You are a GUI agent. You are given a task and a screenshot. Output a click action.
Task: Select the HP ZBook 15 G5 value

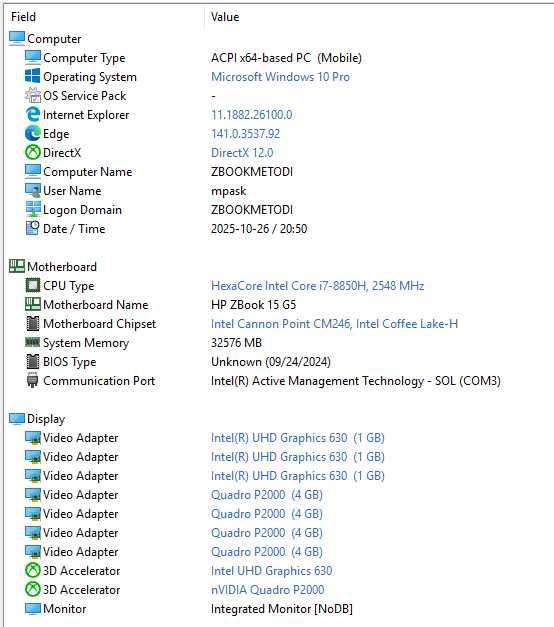tap(254, 305)
